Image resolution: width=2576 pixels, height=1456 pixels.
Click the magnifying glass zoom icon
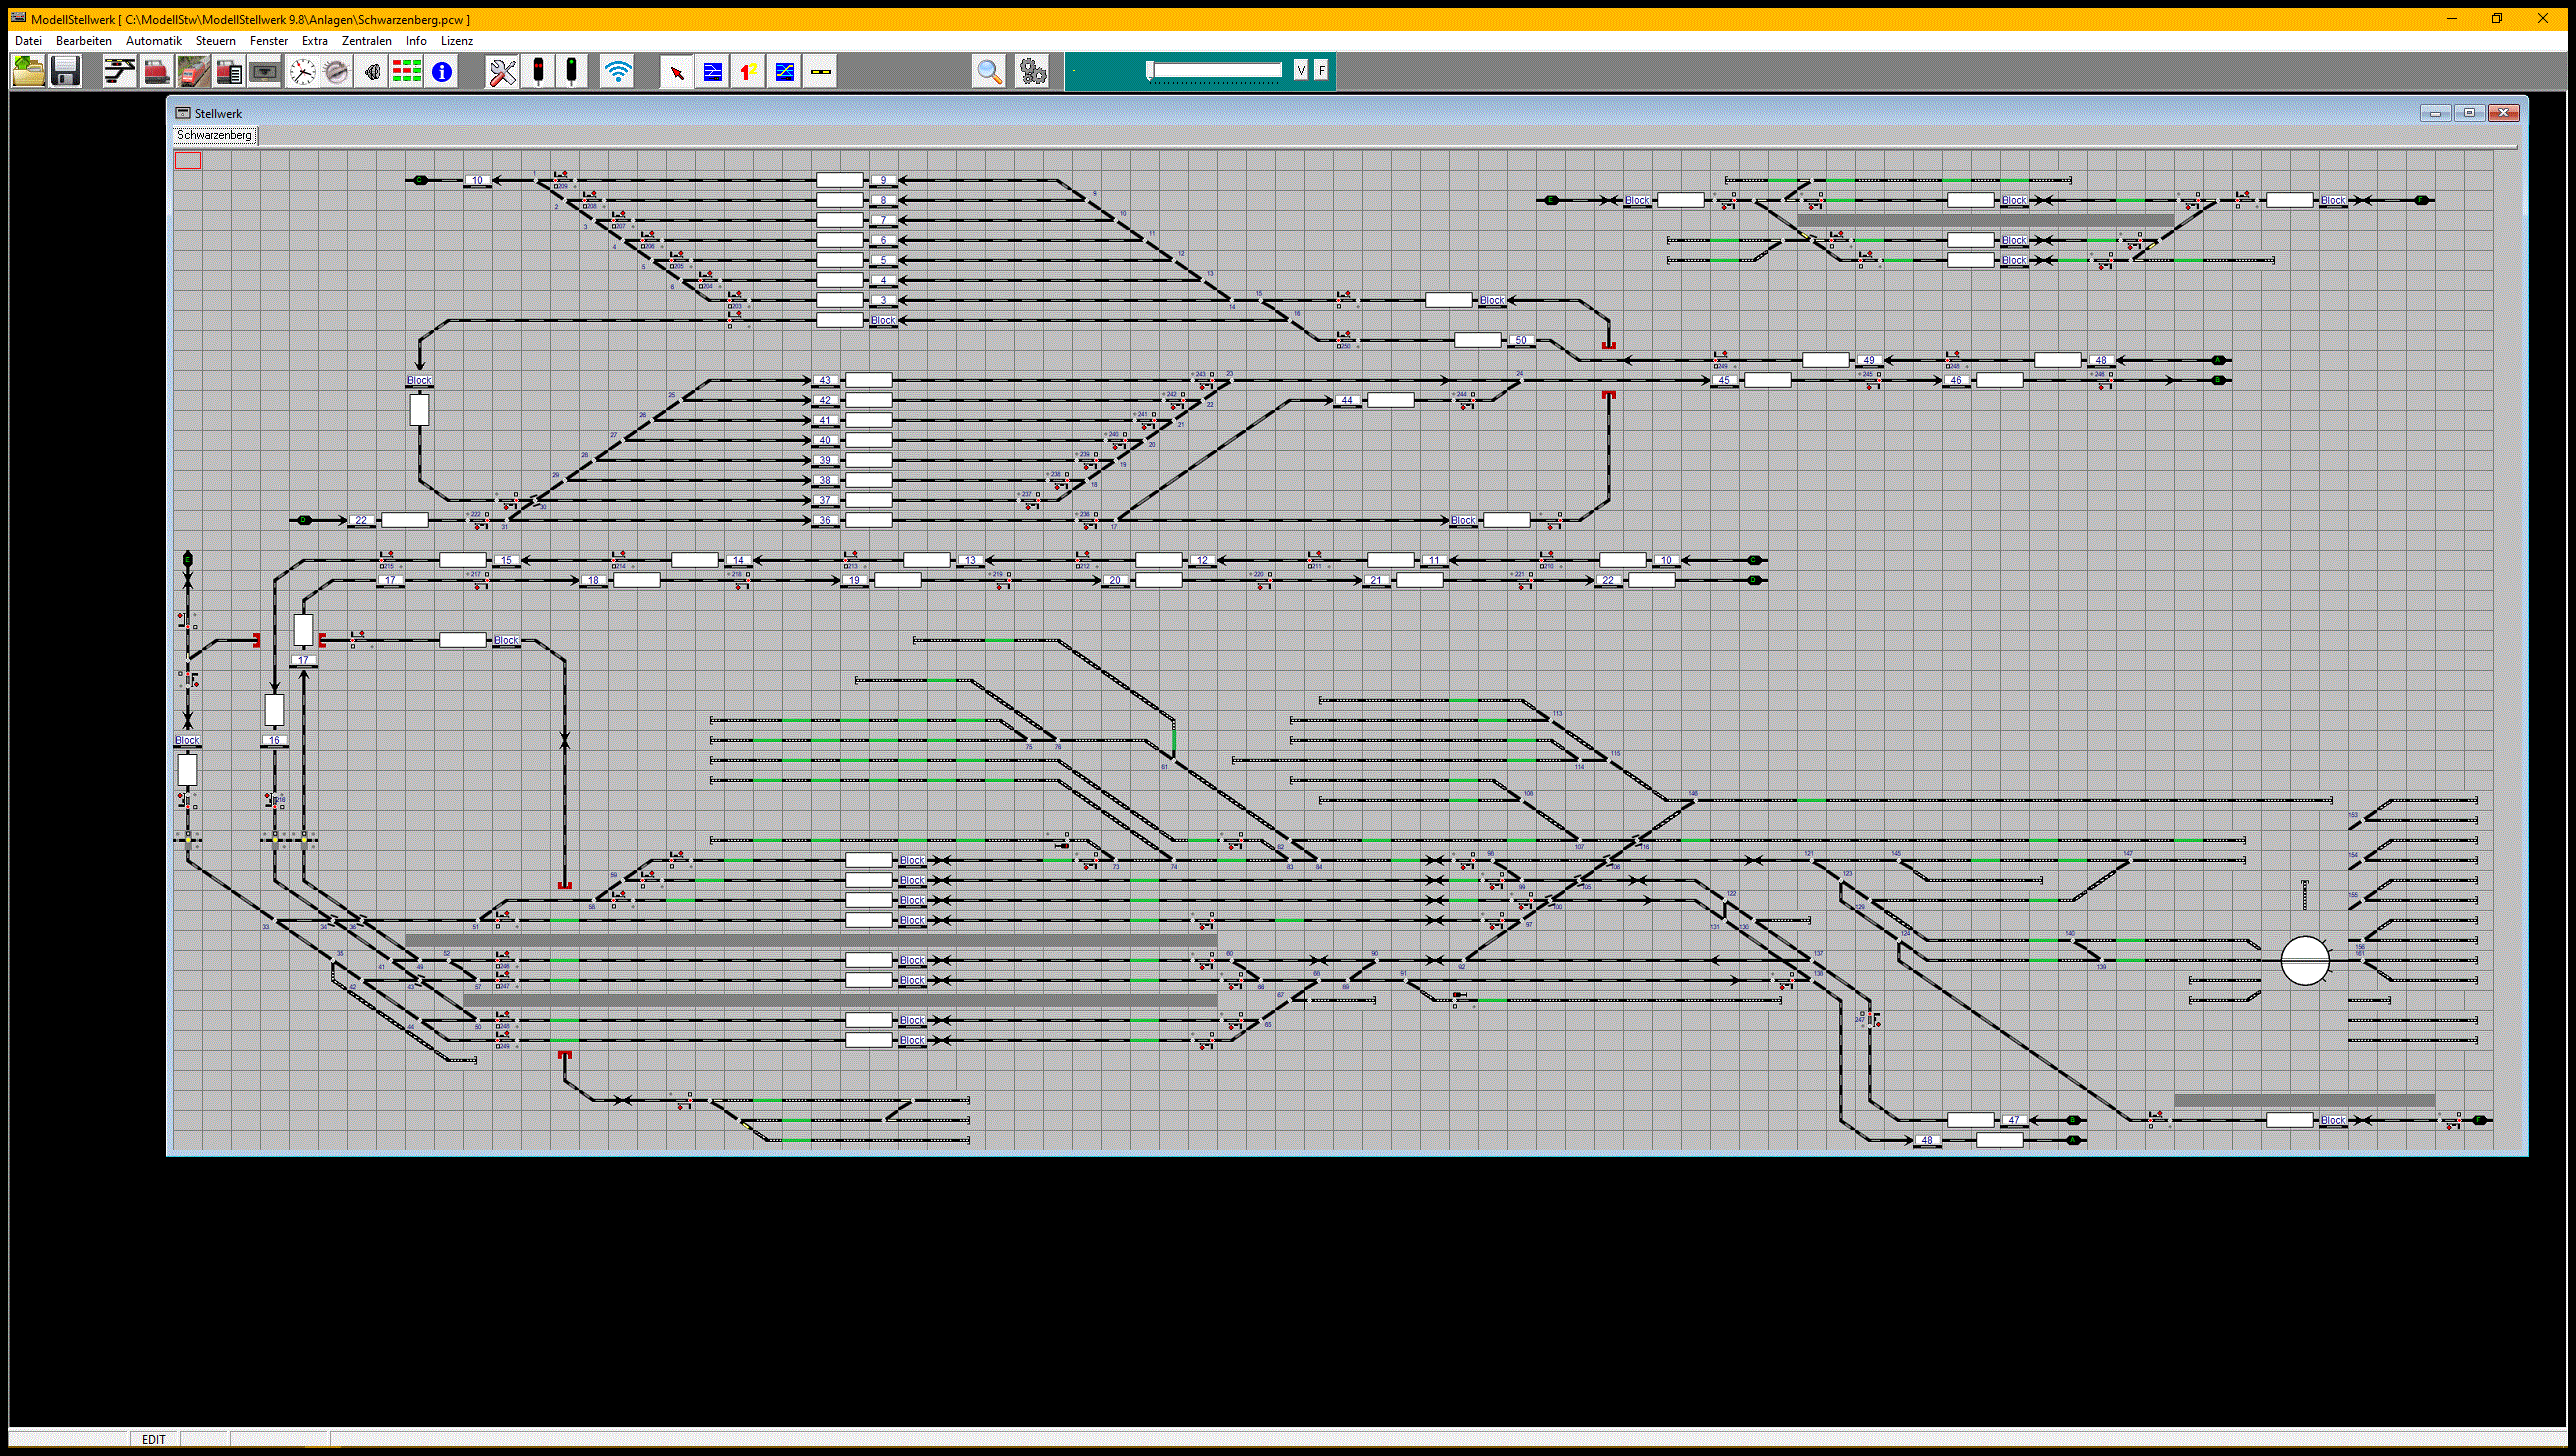coord(989,72)
